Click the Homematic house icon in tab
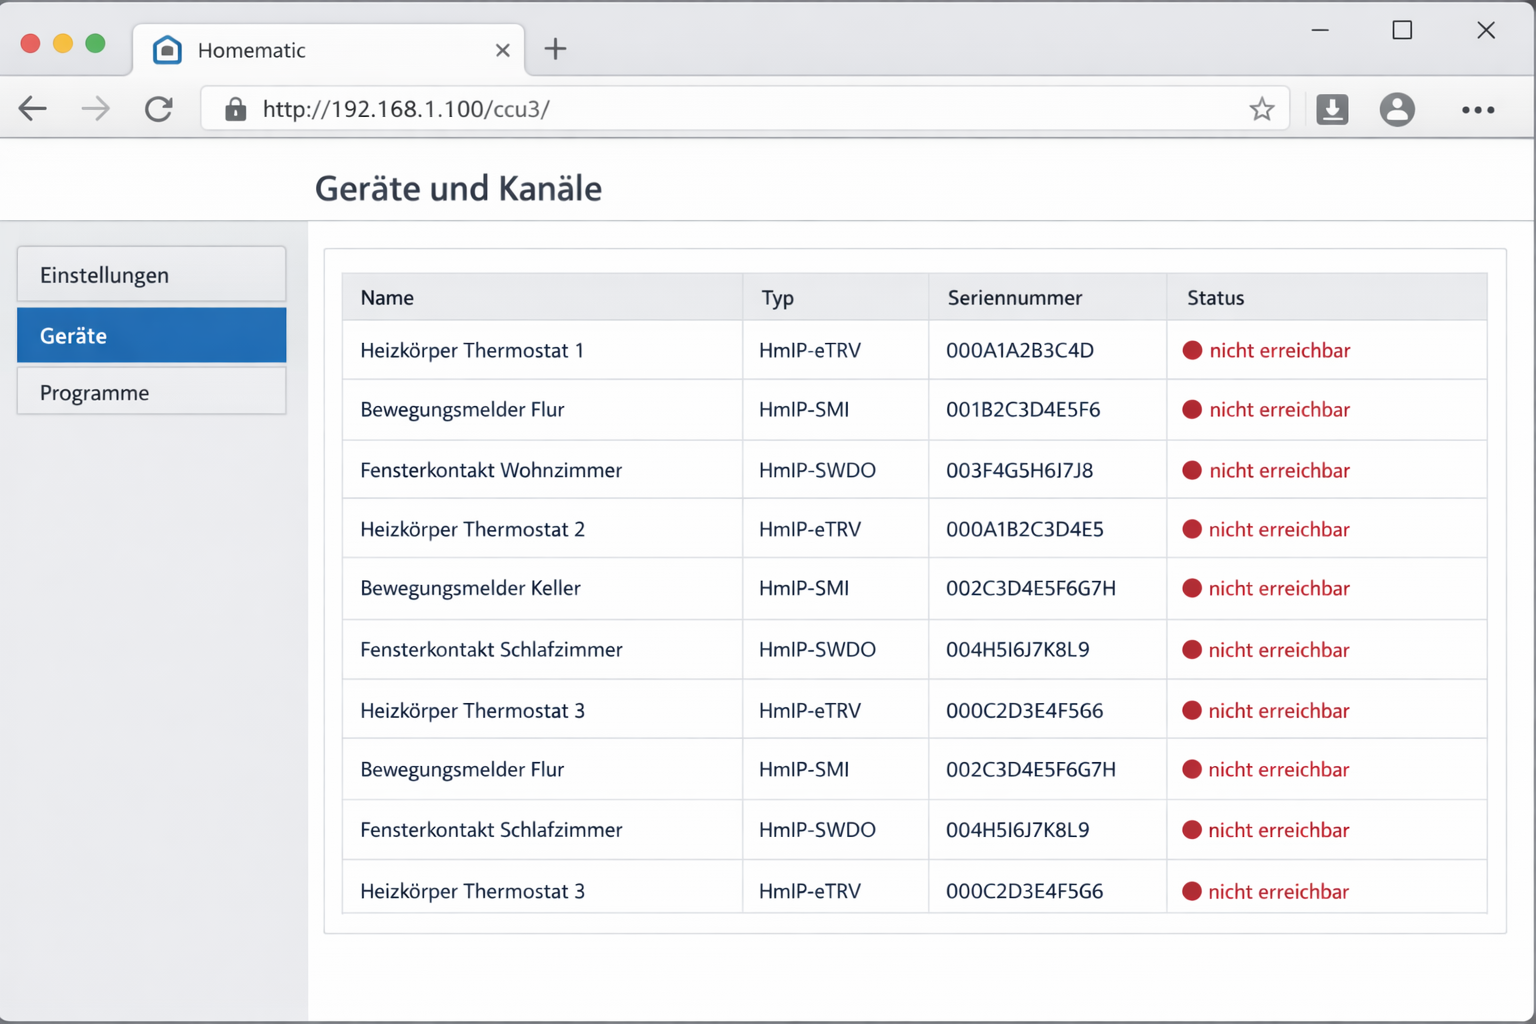Image resolution: width=1536 pixels, height=1024 pixels. pyautogui.click(x=167, y=50)
